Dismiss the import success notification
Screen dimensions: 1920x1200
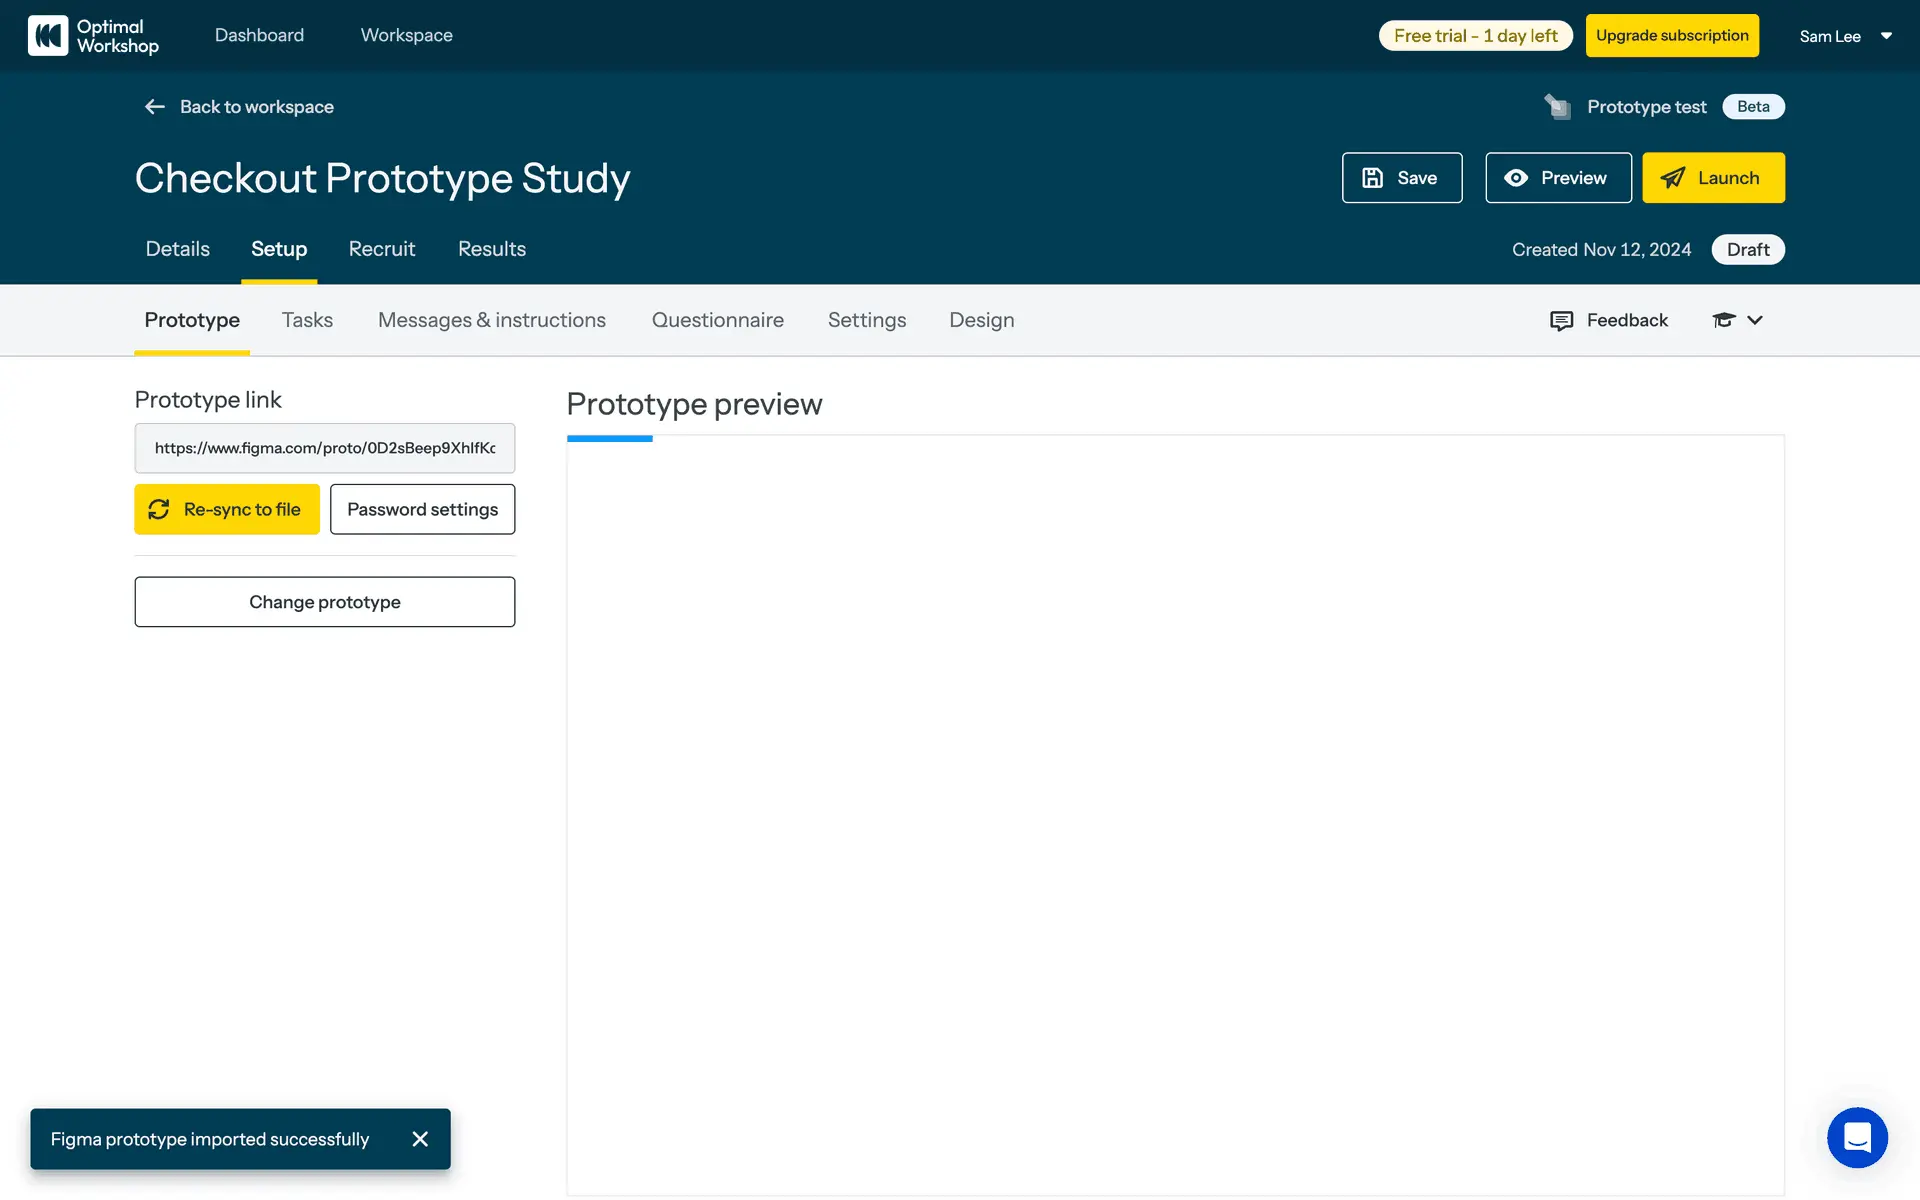pyautogui.click(x=420, y=1139)
